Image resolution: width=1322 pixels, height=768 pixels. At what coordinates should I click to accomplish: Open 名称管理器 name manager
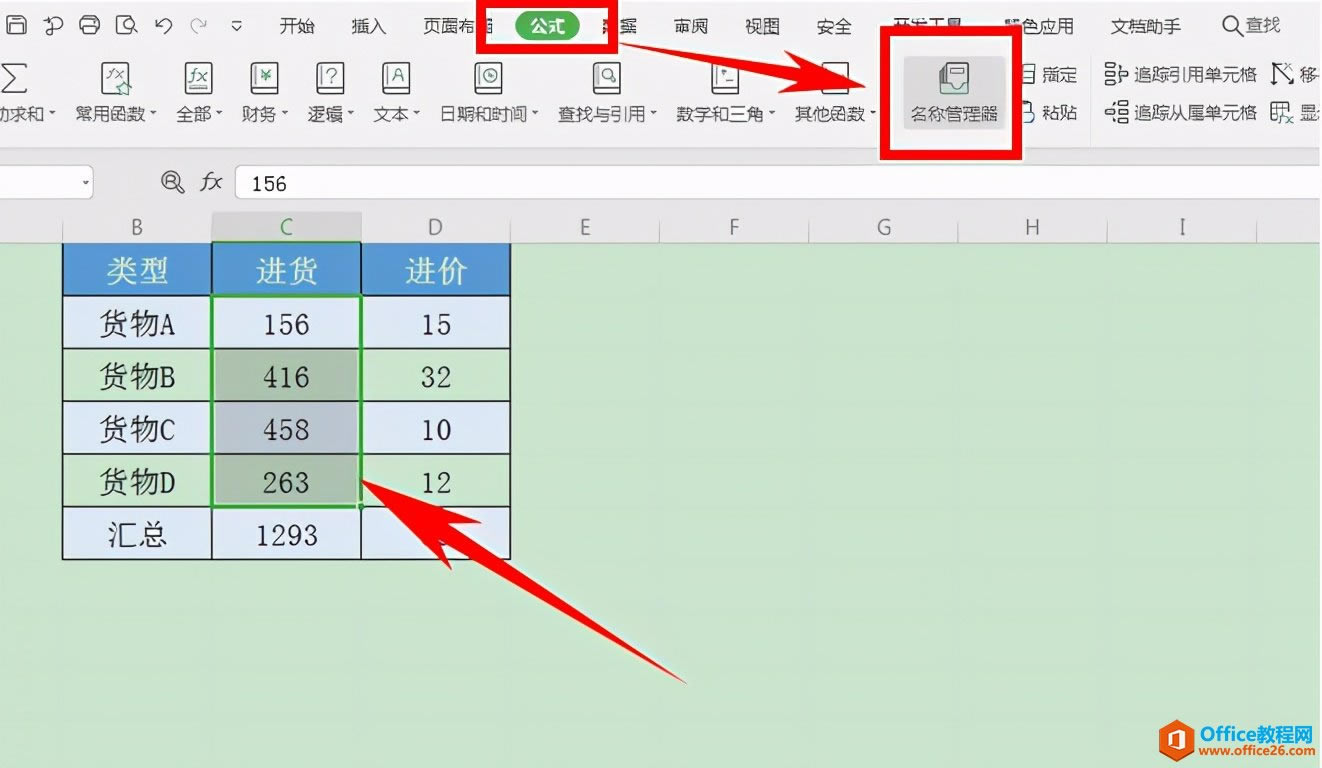954,92
